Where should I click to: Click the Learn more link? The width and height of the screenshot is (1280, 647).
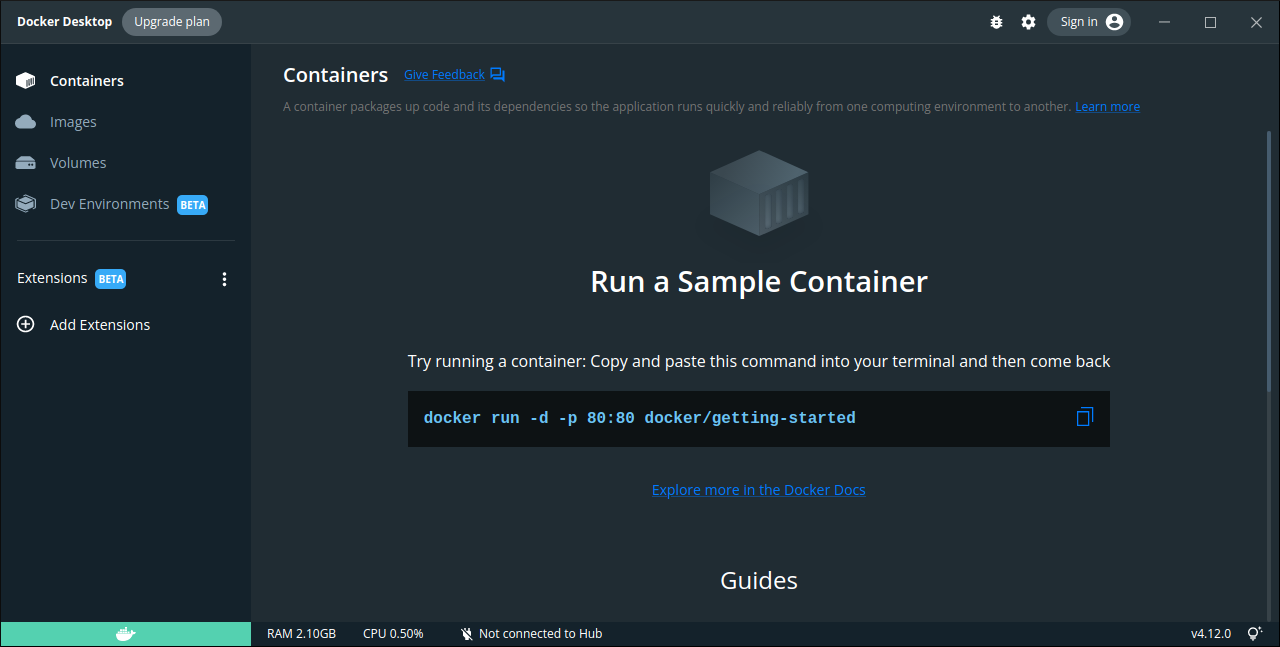tap(1107, 106)
